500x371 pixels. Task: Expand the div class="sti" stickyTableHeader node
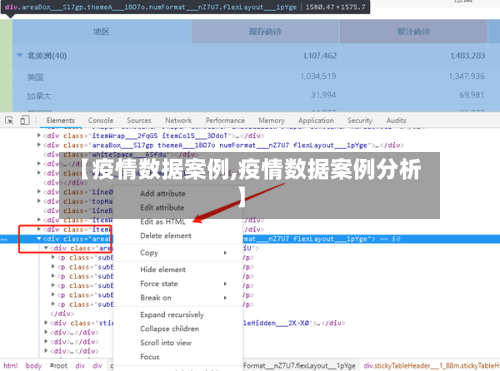click(46, 323)
